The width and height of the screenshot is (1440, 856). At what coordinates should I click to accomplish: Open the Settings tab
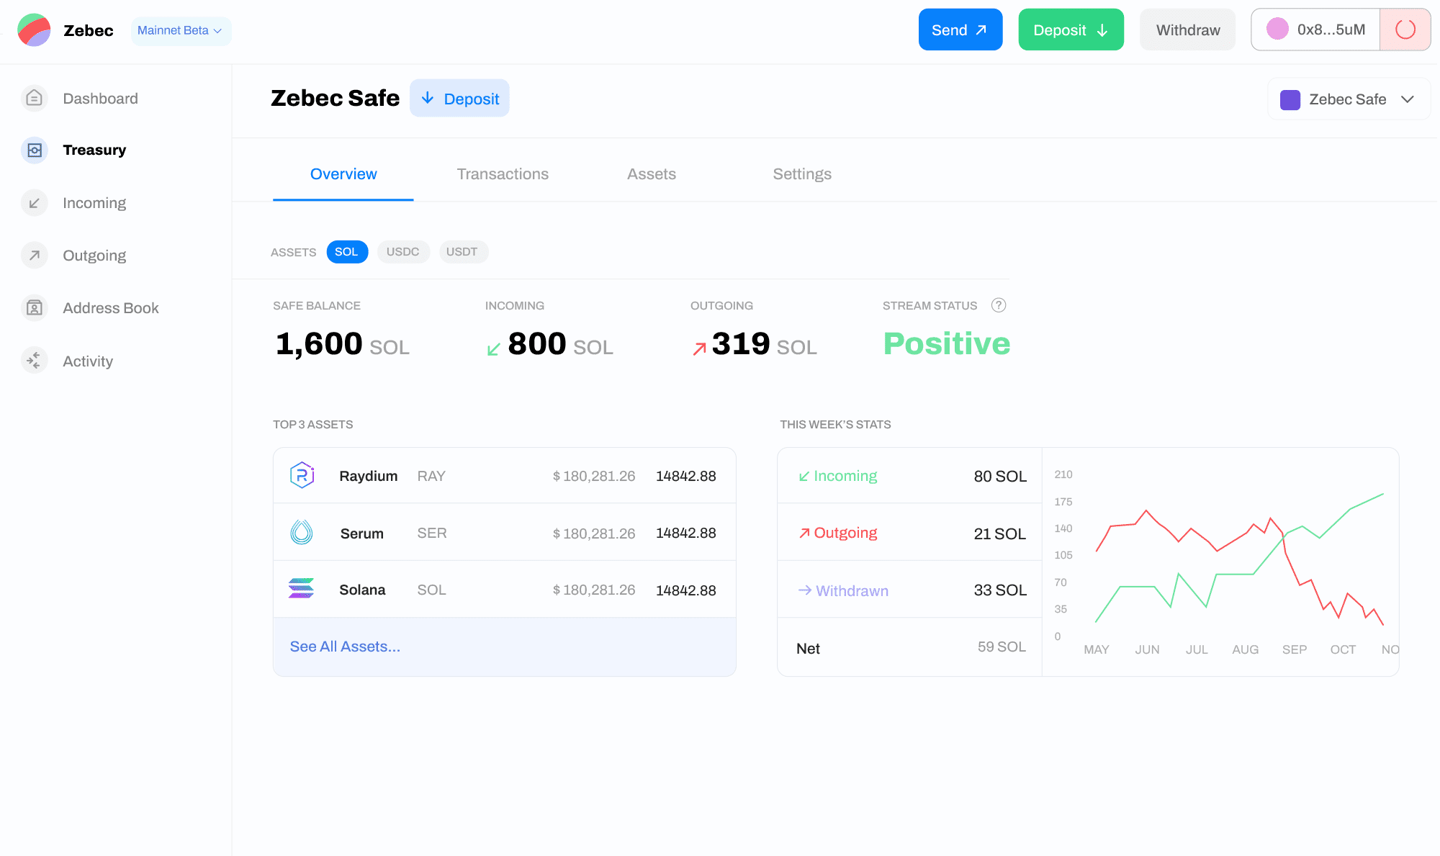coord(801,174)
